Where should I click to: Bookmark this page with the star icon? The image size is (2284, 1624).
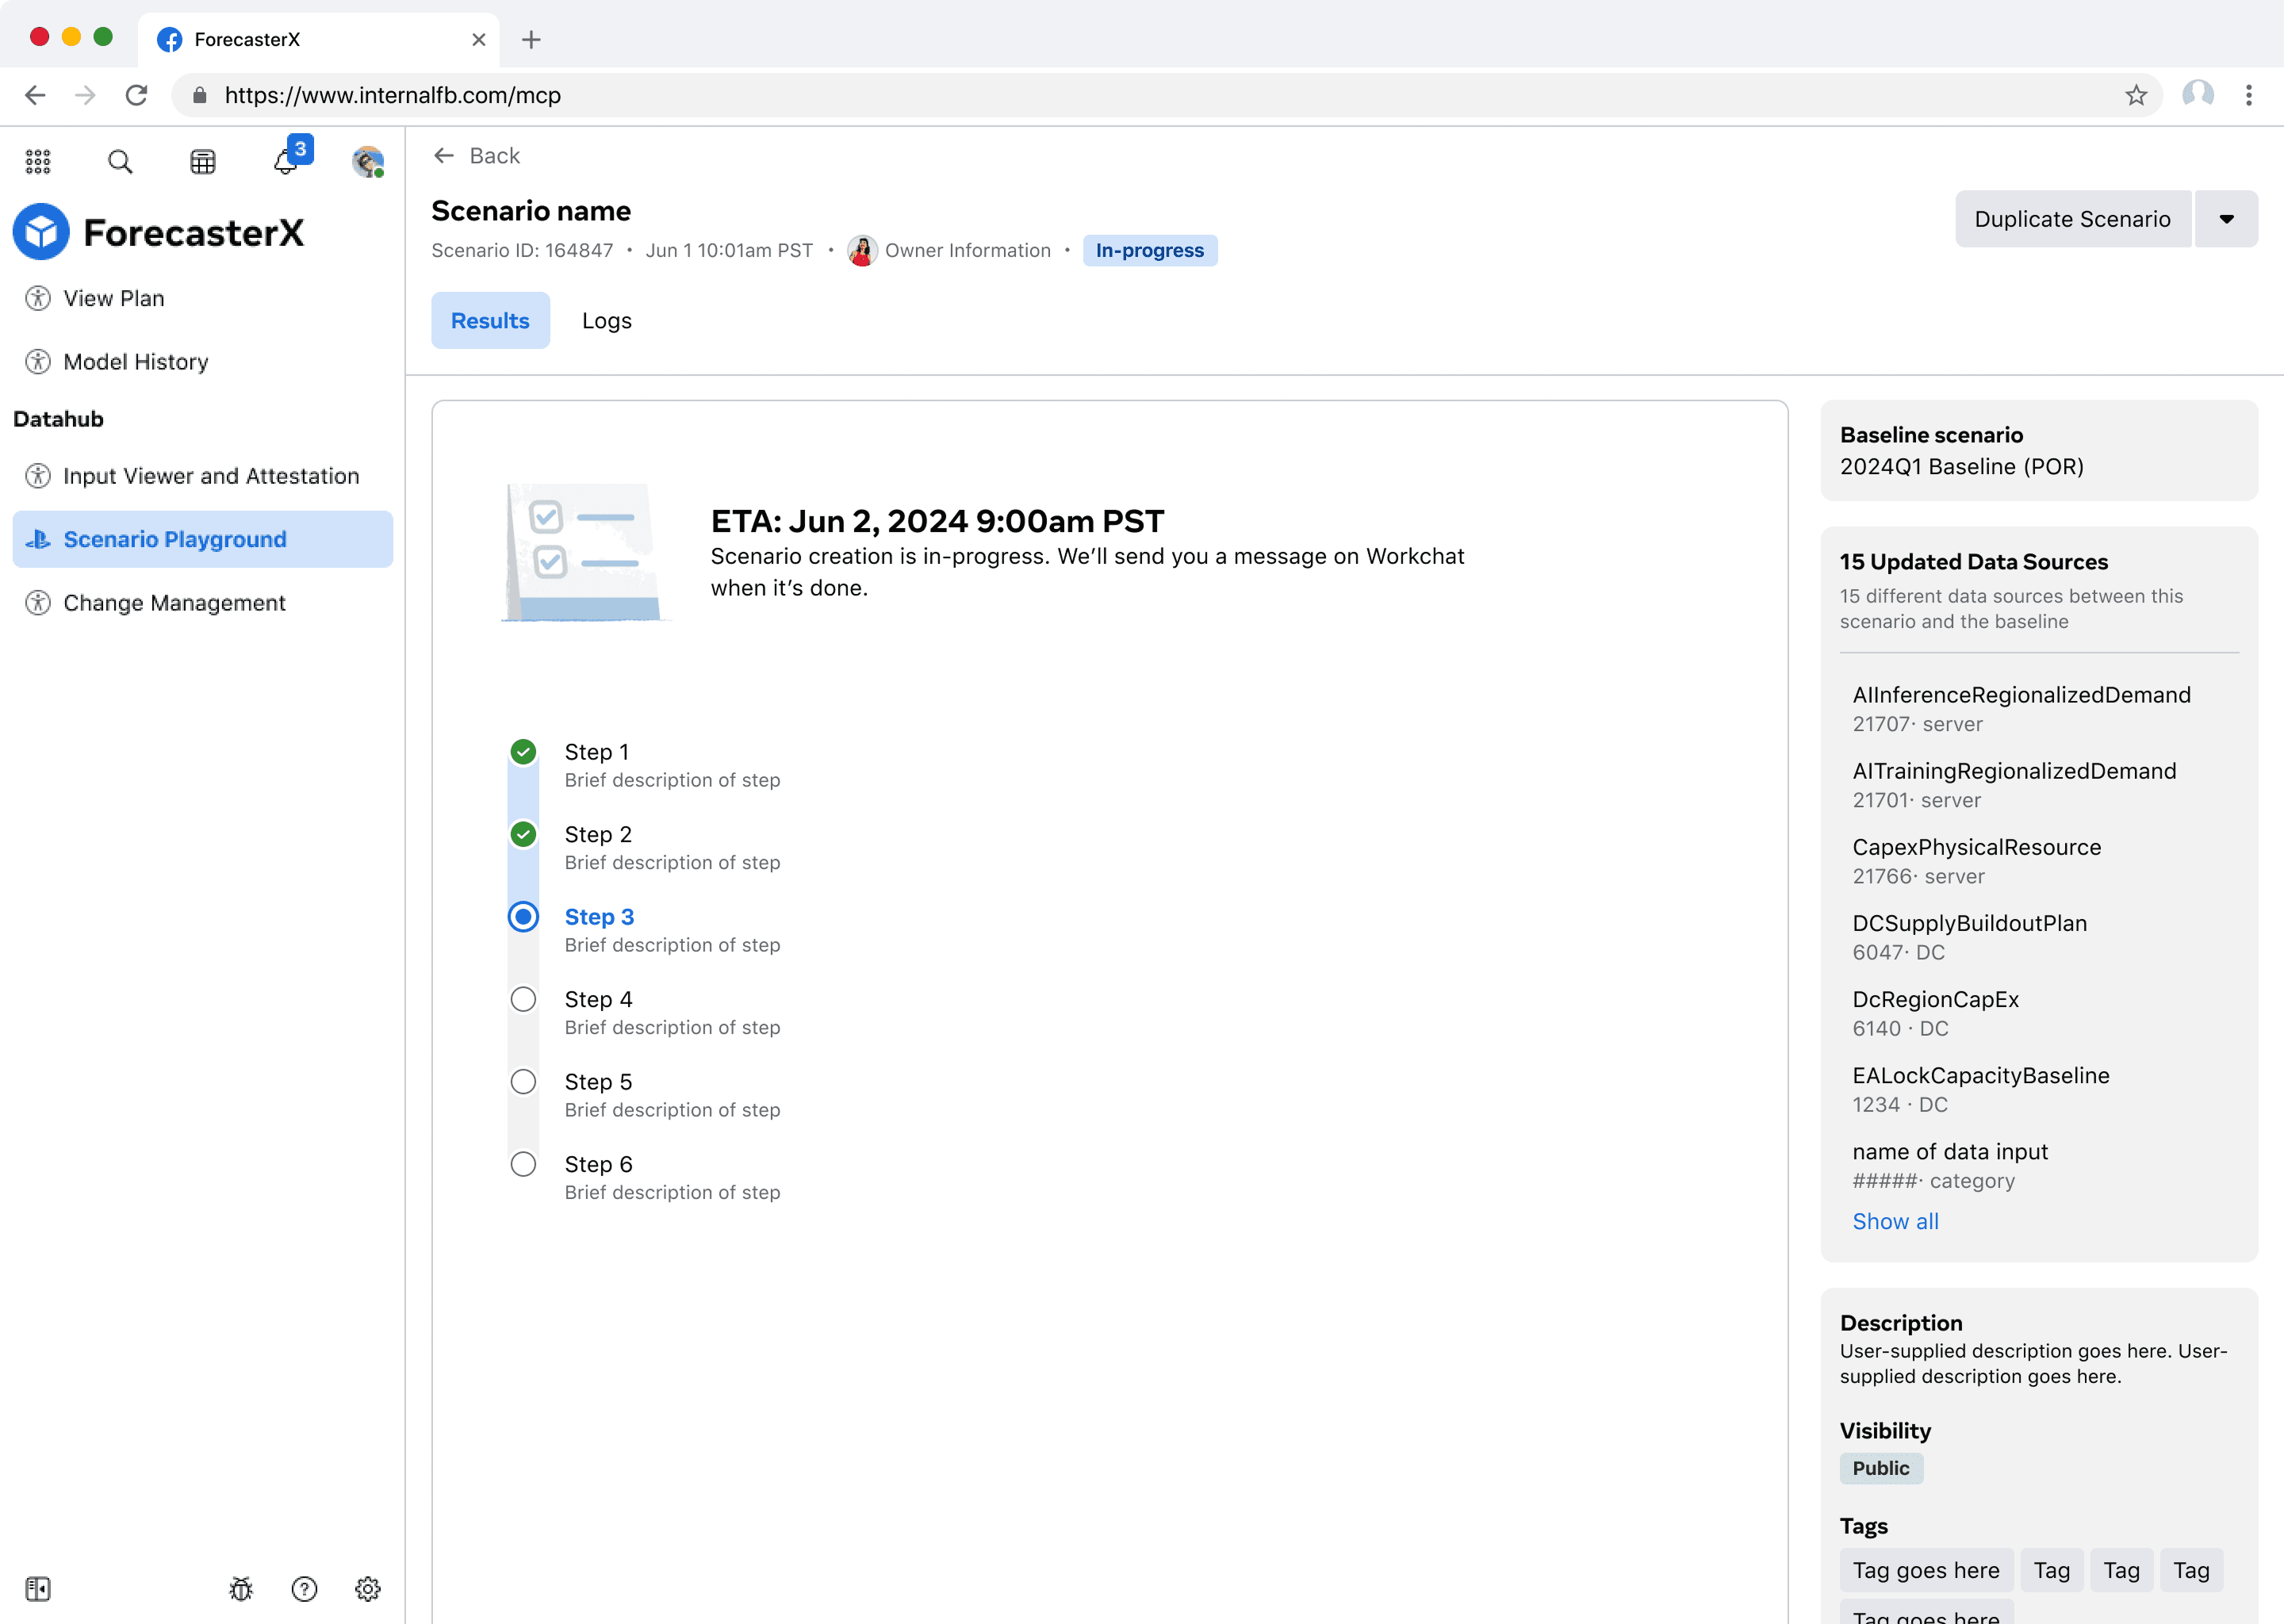pos(2137,95)
